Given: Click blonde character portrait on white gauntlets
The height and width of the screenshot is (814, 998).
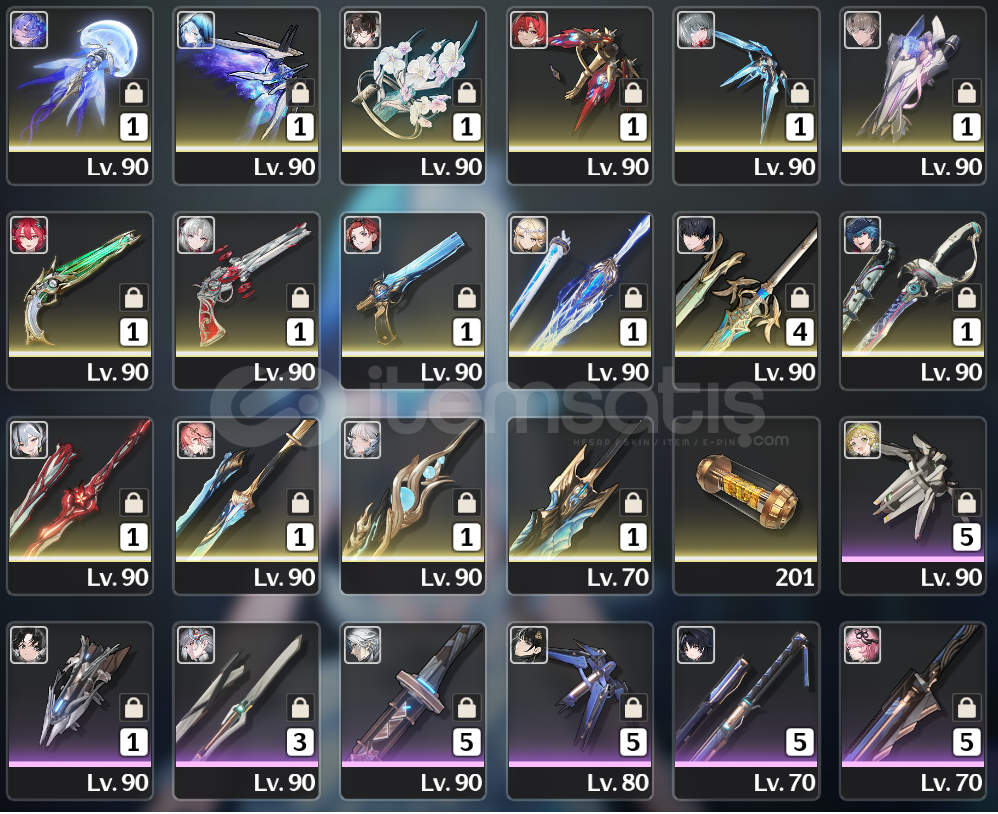Looking at the screenshot, I should (x=862, y=440).
